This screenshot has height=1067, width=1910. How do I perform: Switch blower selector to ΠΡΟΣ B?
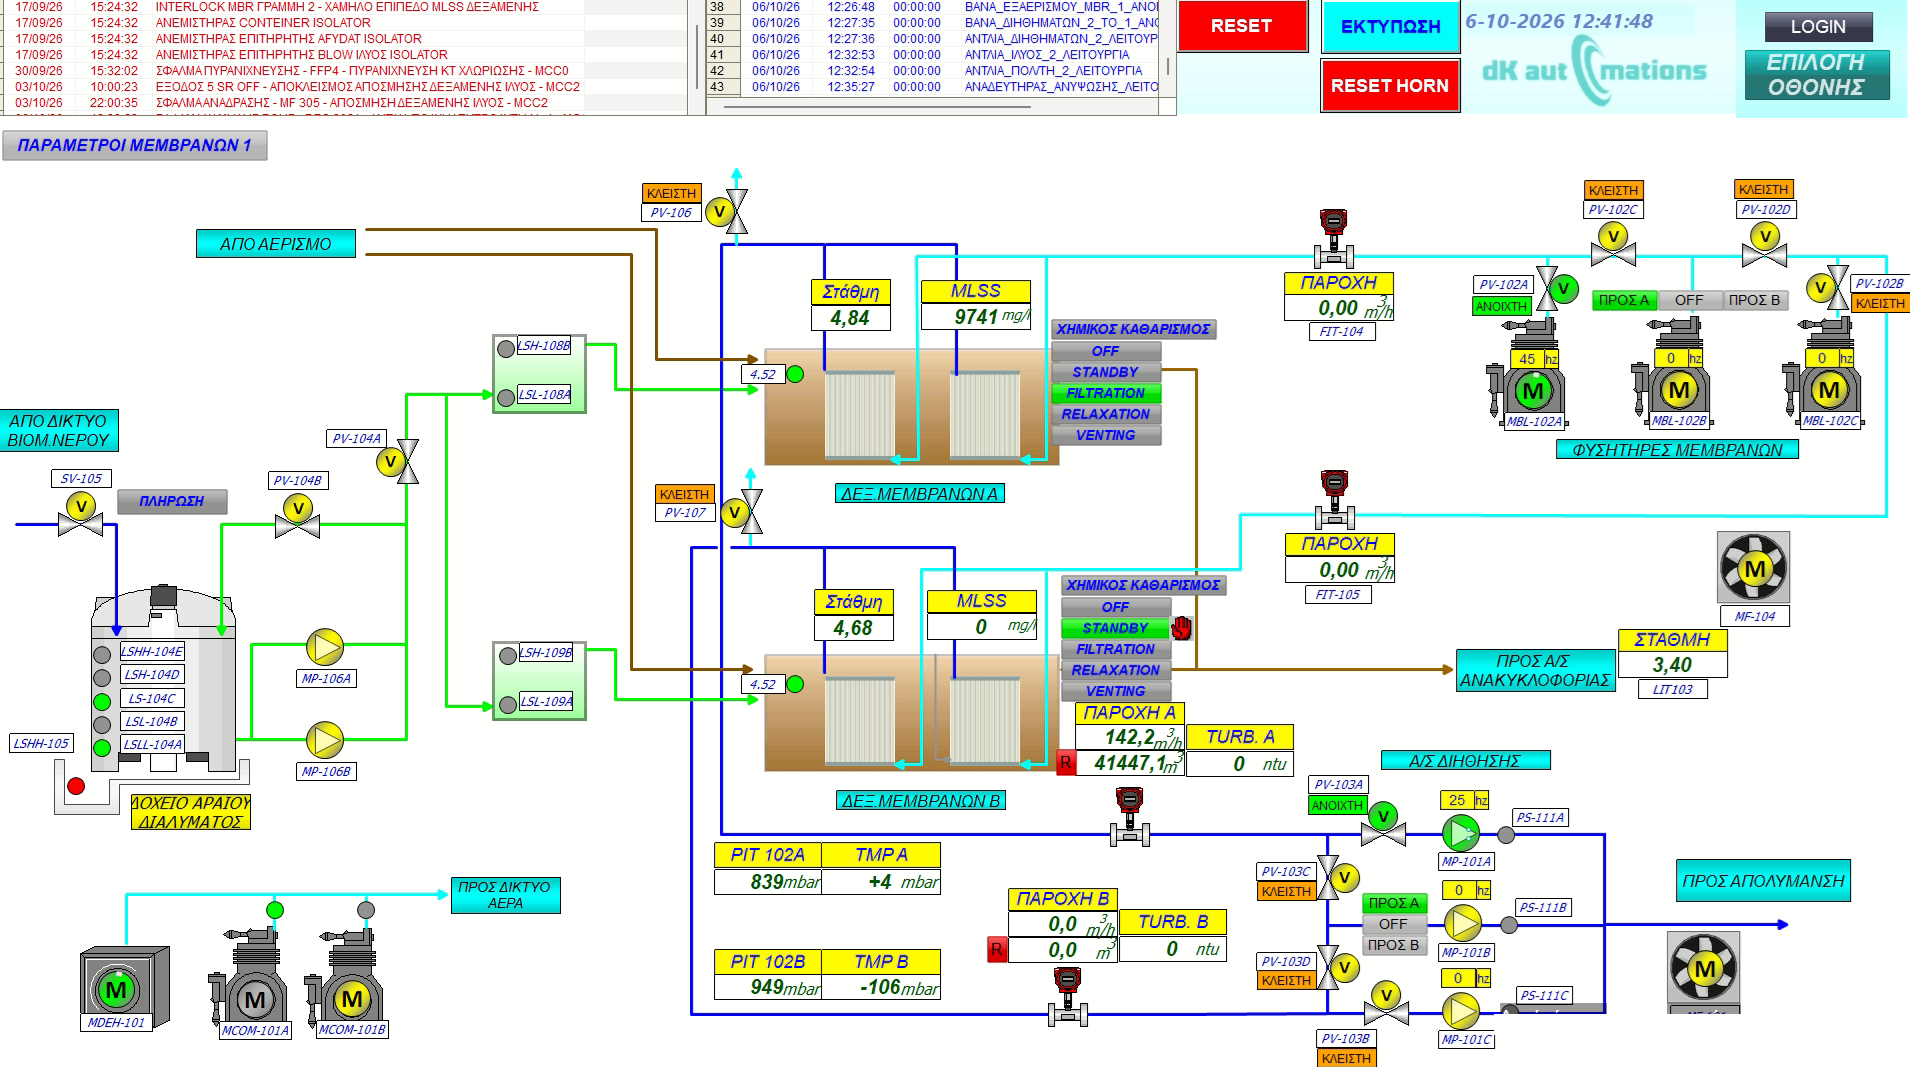pos(1755,300)
